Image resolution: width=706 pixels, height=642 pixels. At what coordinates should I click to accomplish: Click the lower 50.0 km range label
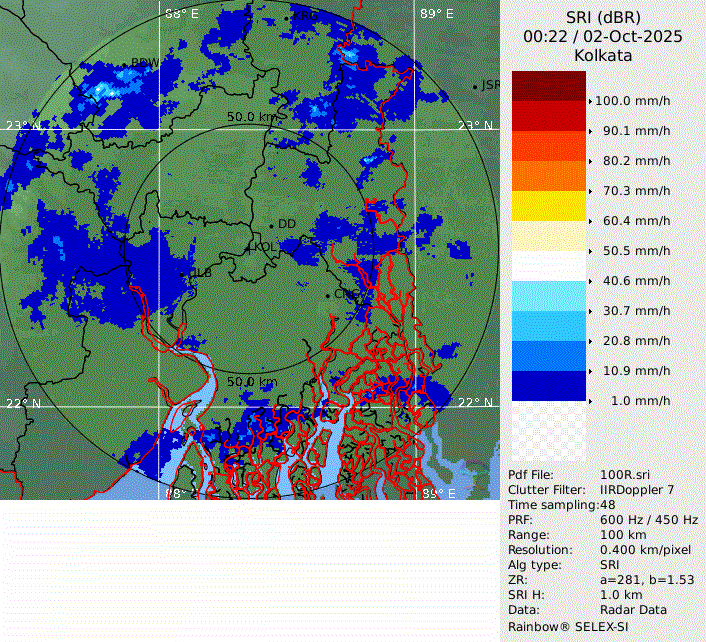point(252,382)
